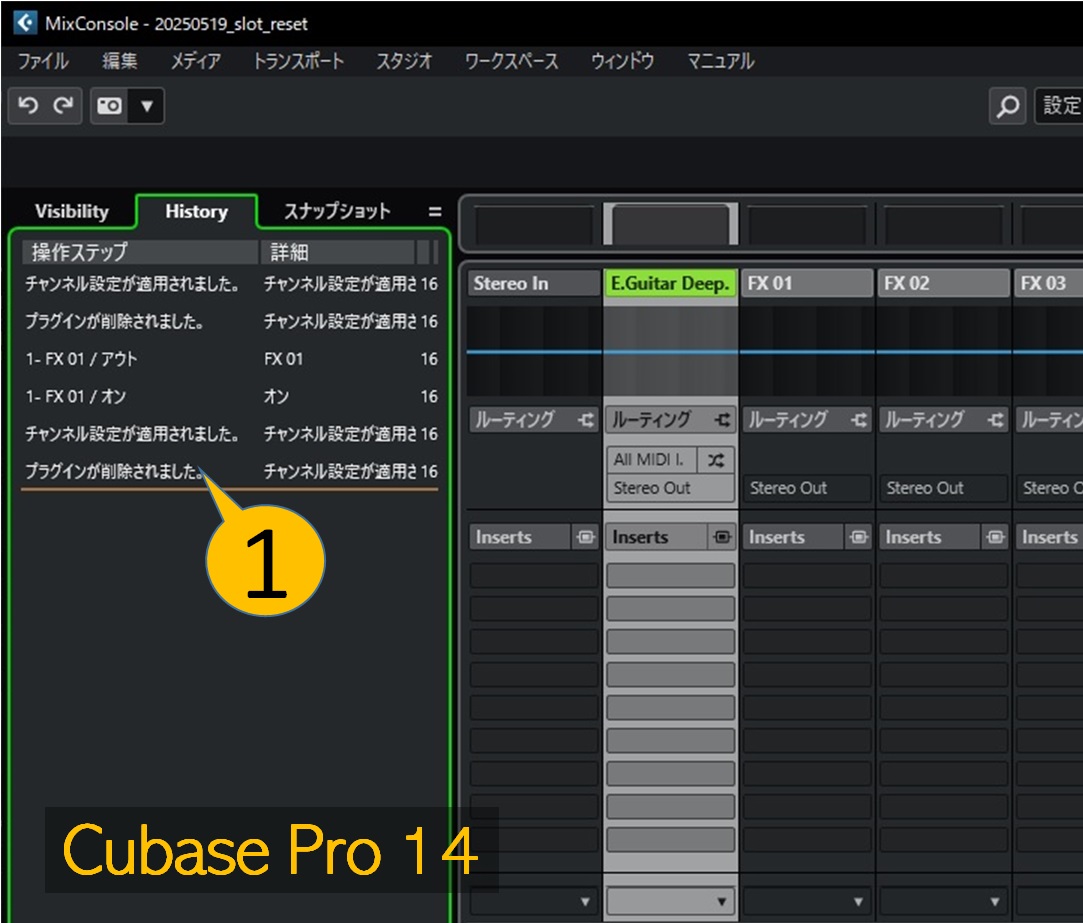
Task: Click E.Guitar Inserts bypass icon
Action: 722,537
